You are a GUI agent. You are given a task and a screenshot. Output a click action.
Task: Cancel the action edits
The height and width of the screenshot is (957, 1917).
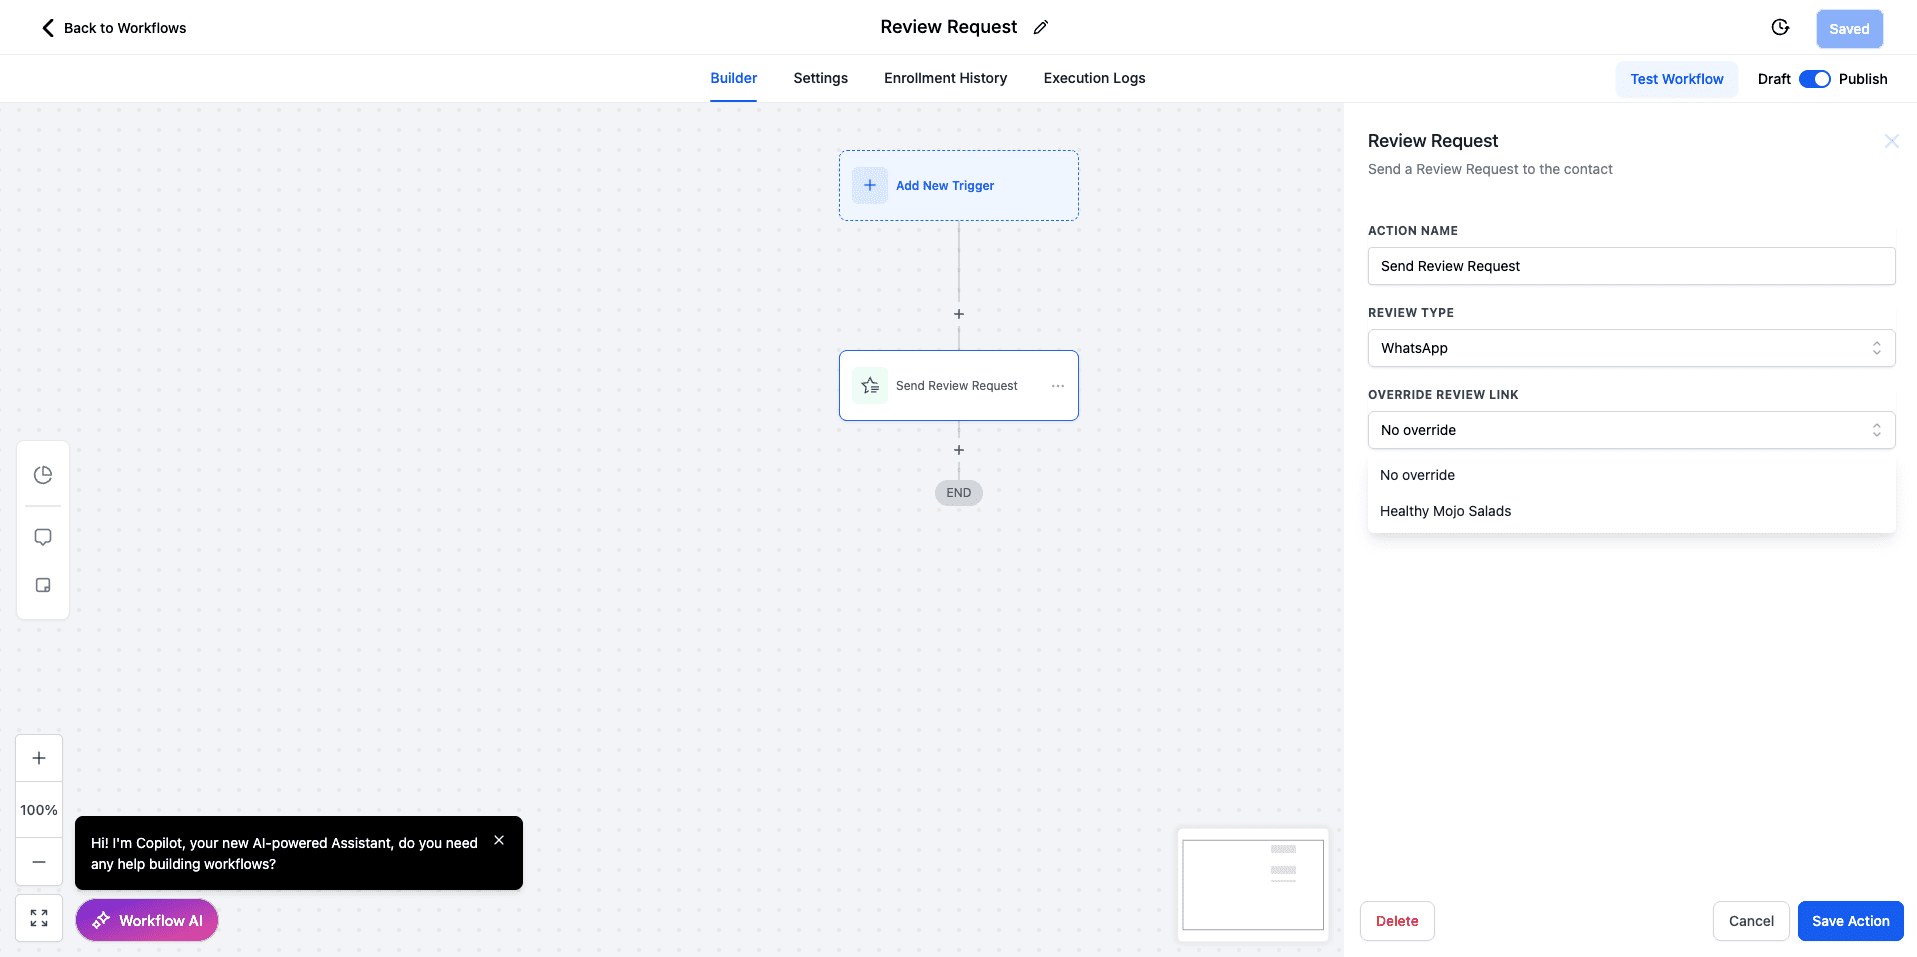point(1752,921)
